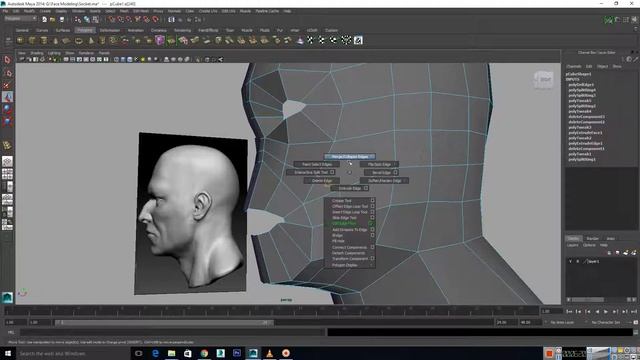Select the Rotate tool in toolbox
The width and height of the screenshot is (640, 360).
tap(7, 109)
